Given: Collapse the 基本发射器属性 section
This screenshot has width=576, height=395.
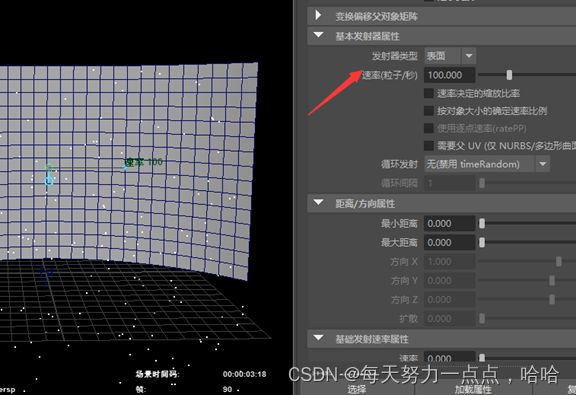Looking at the screenshot, I should tap(318, 35).
